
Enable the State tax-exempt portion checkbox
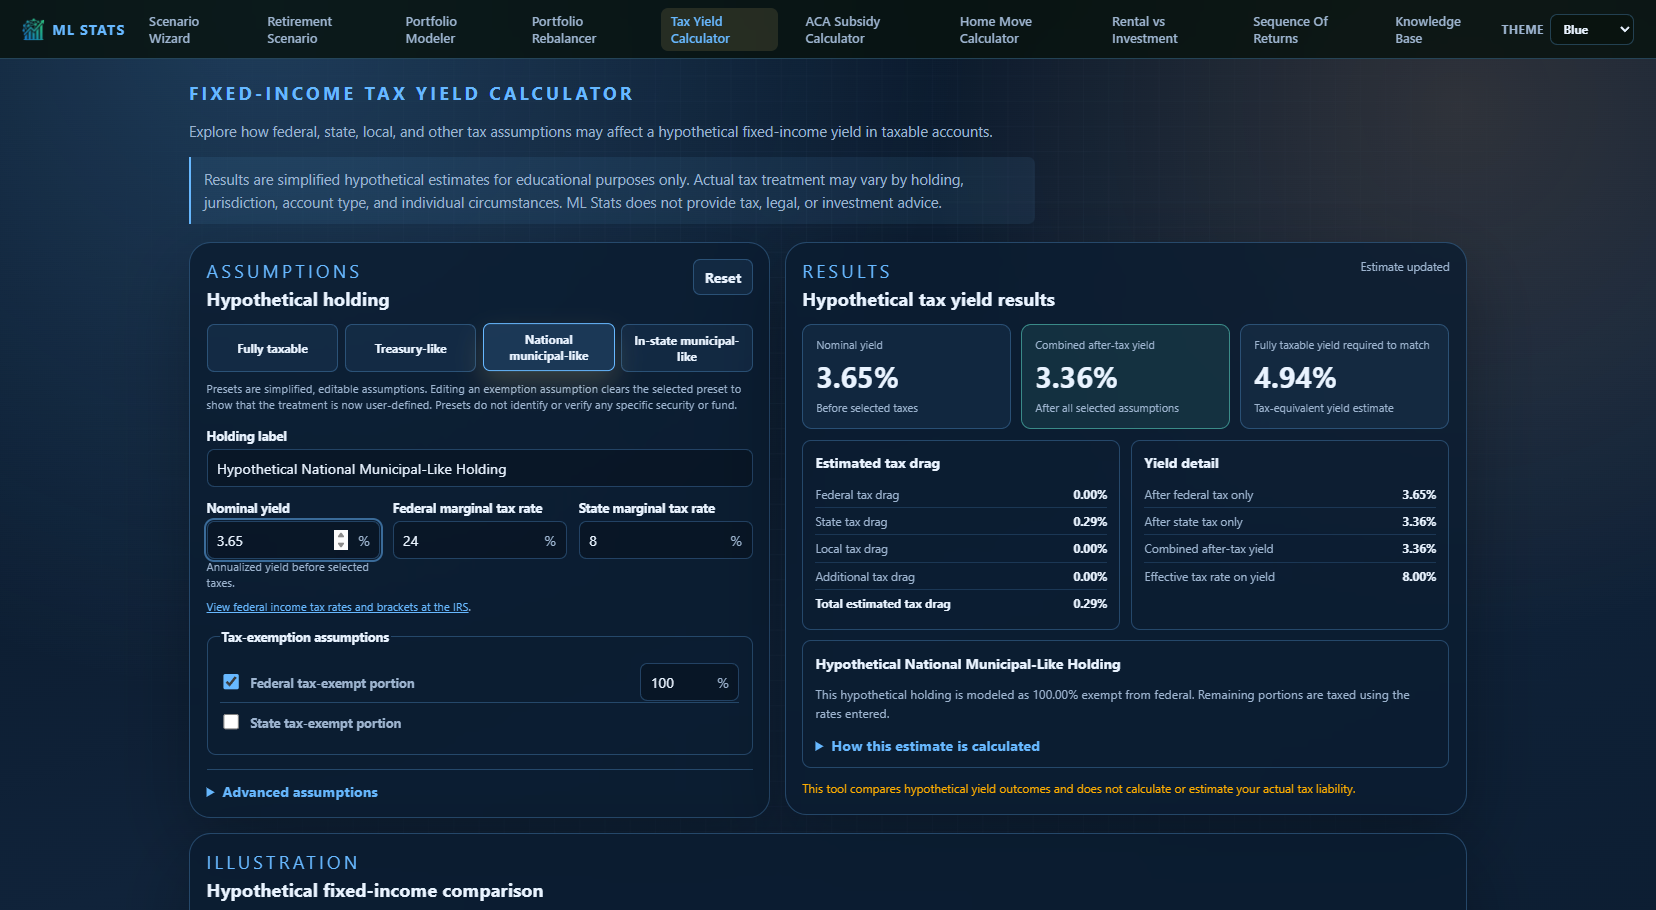click(231, 722)
